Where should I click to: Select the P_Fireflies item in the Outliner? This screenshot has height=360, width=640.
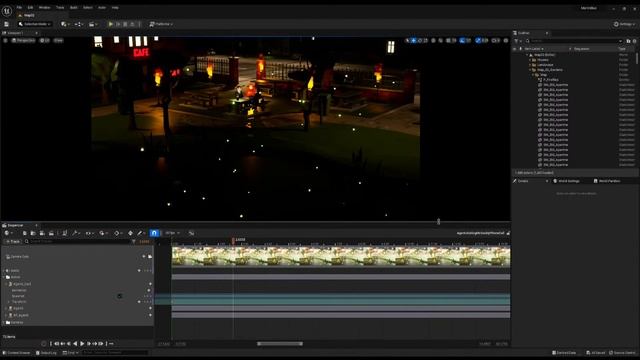pos(551,80)
